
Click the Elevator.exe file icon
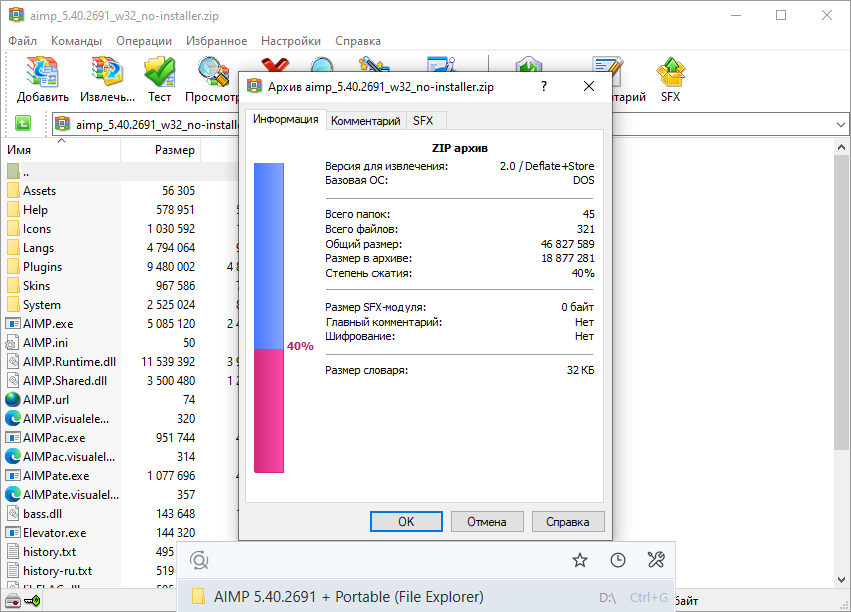click(13, 532)
